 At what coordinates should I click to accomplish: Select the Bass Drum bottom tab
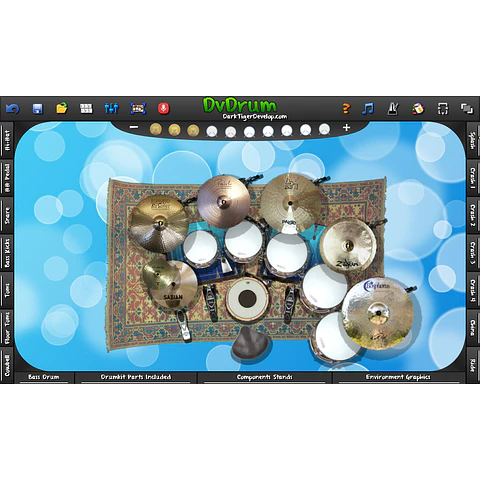[x=44, y=377]
